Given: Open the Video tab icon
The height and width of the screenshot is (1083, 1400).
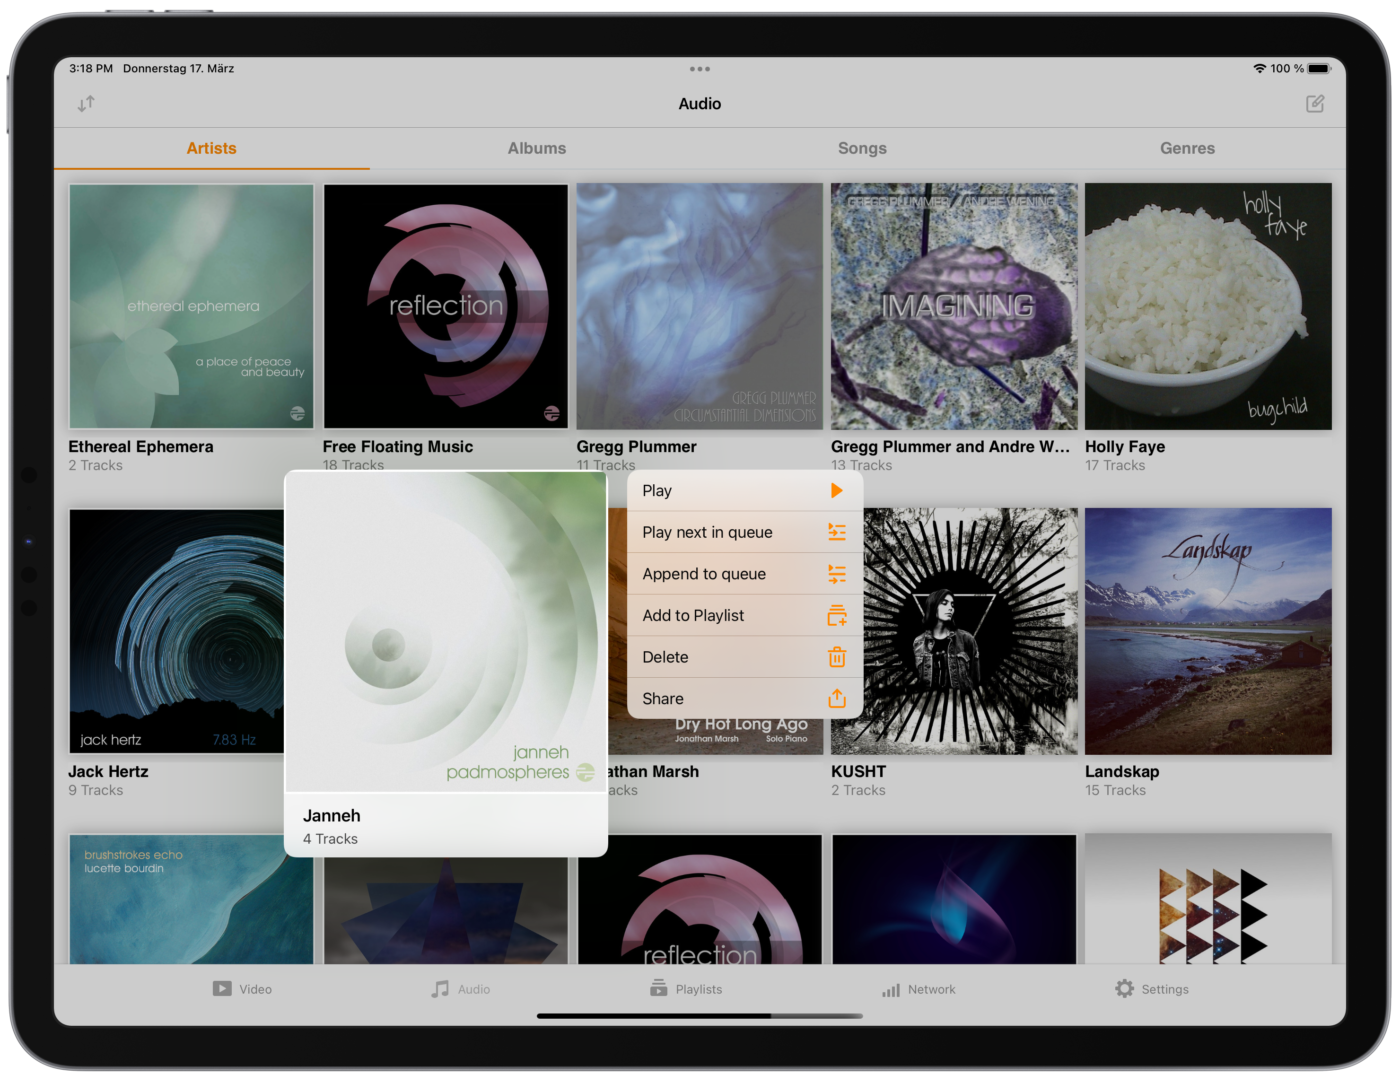Looking at the screenshot, I should (222, 989).
